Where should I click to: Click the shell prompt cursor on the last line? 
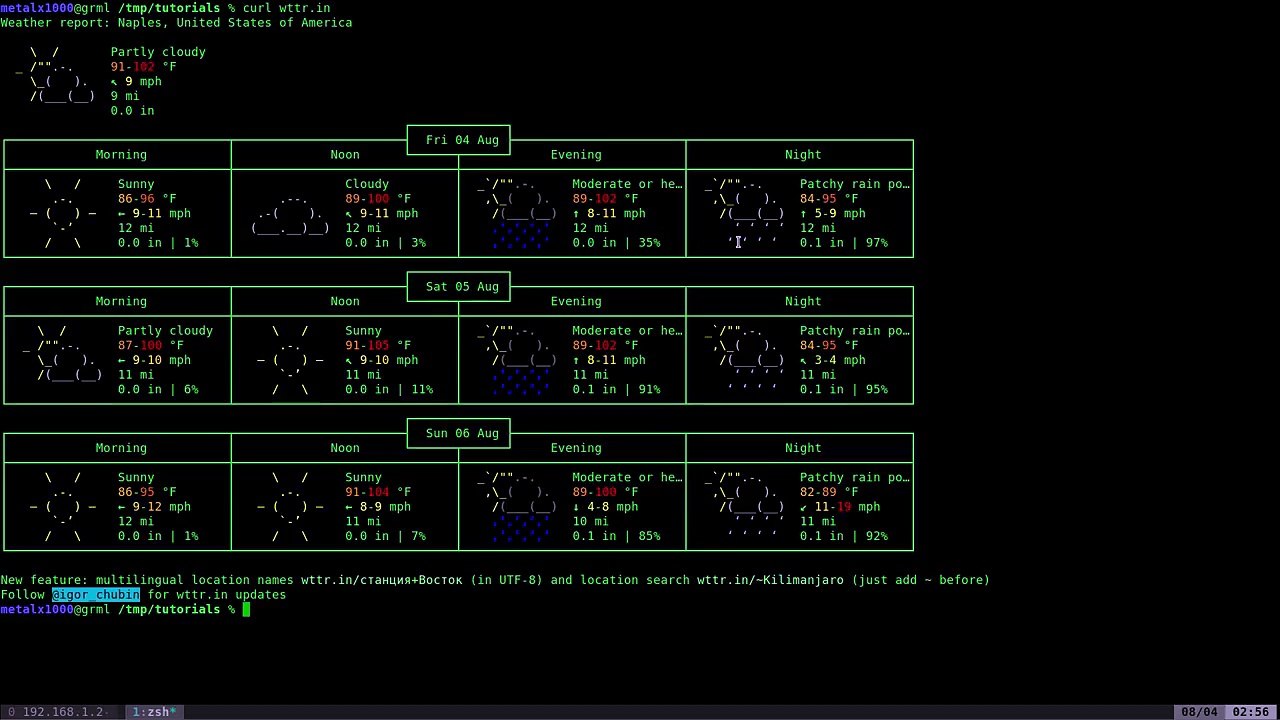(x=246, y=609)
